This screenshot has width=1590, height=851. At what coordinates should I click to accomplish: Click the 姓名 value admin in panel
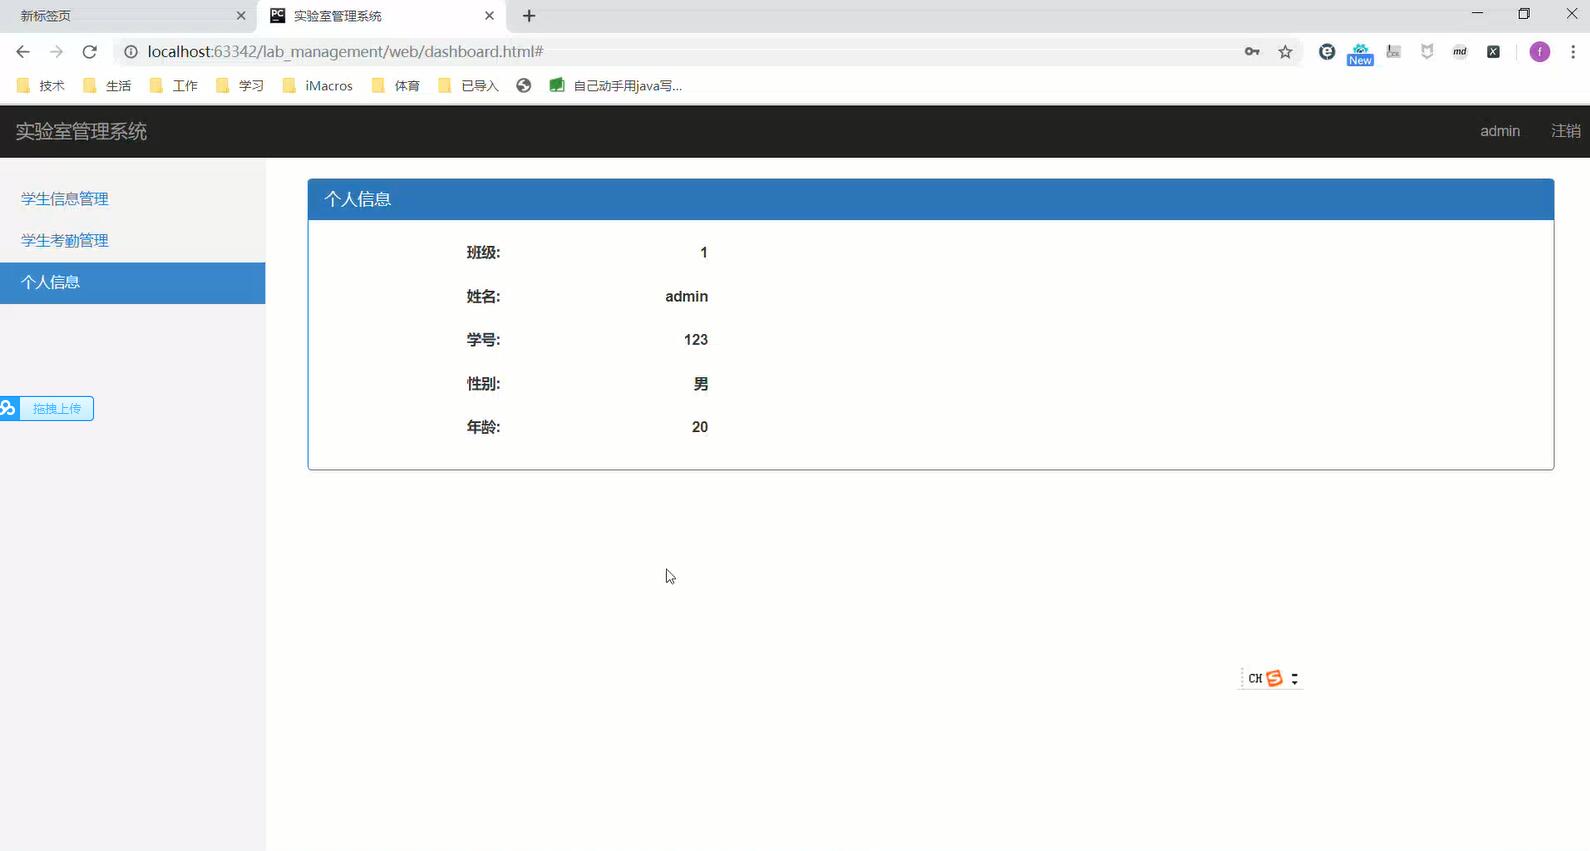click(x=686, y=297)
